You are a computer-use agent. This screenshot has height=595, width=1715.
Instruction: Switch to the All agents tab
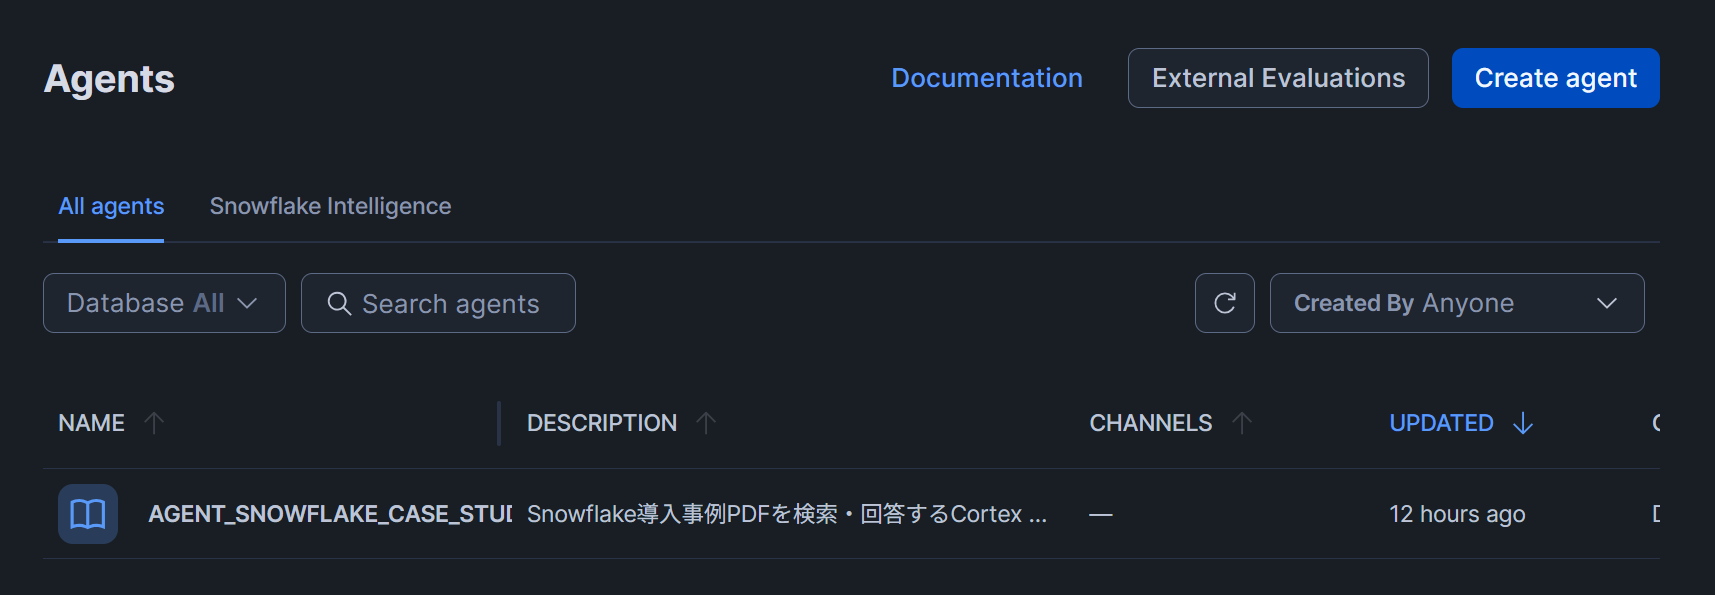(x=111, y=206)
